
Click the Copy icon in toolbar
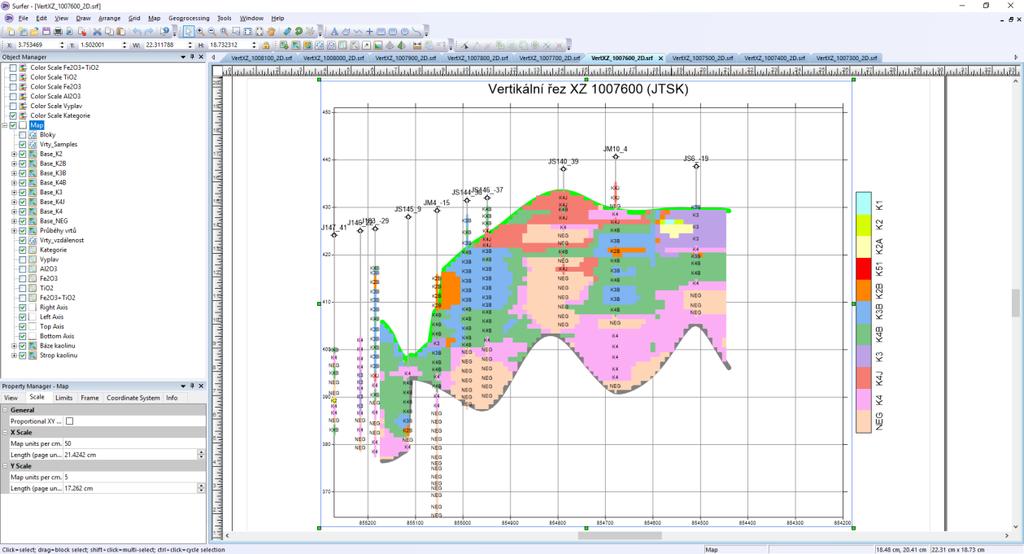coord(109,31)
